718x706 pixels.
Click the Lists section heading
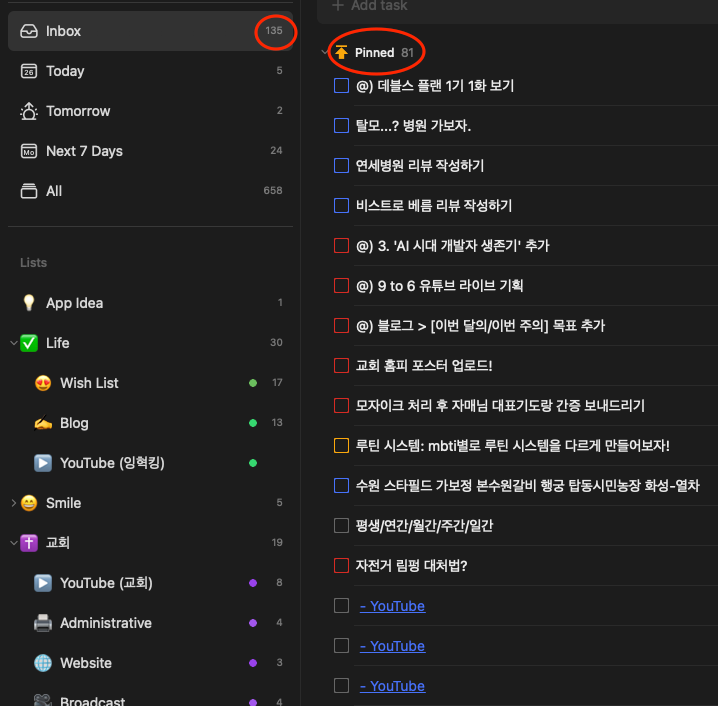[x=33, y=262]
